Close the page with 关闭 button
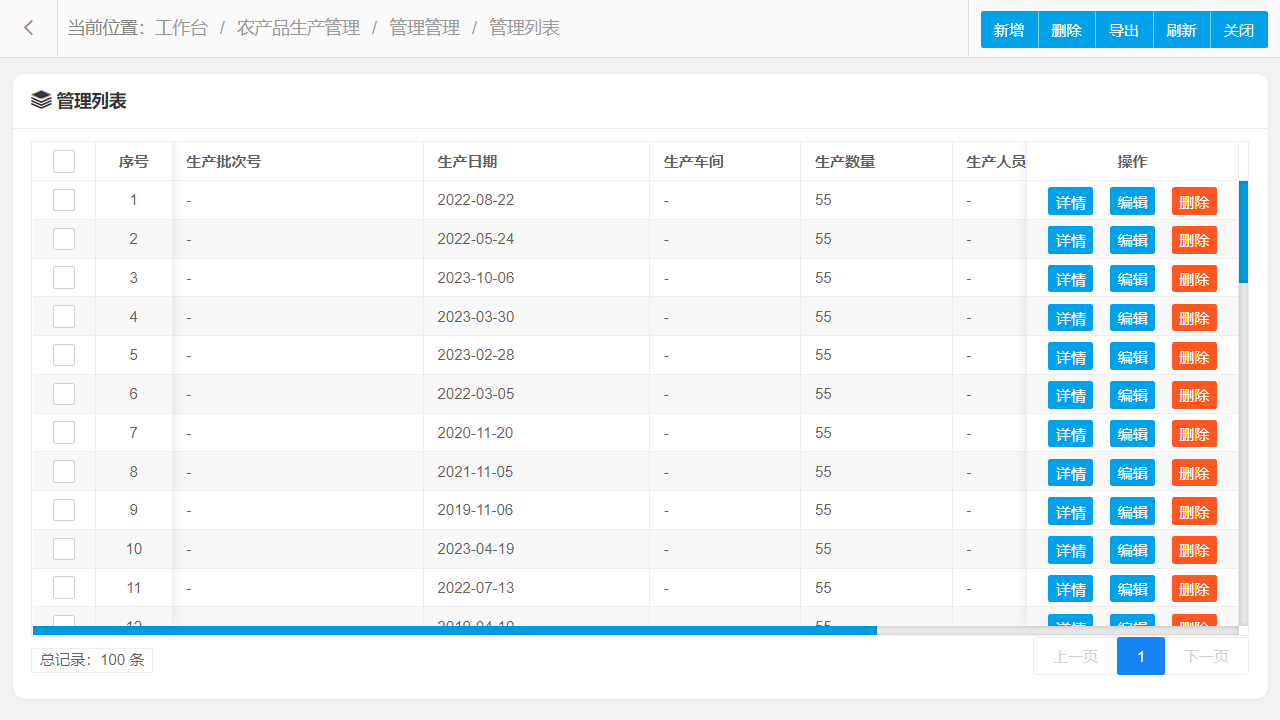This screenshot has width=1280, height=720. click(x=1239, y=30)
